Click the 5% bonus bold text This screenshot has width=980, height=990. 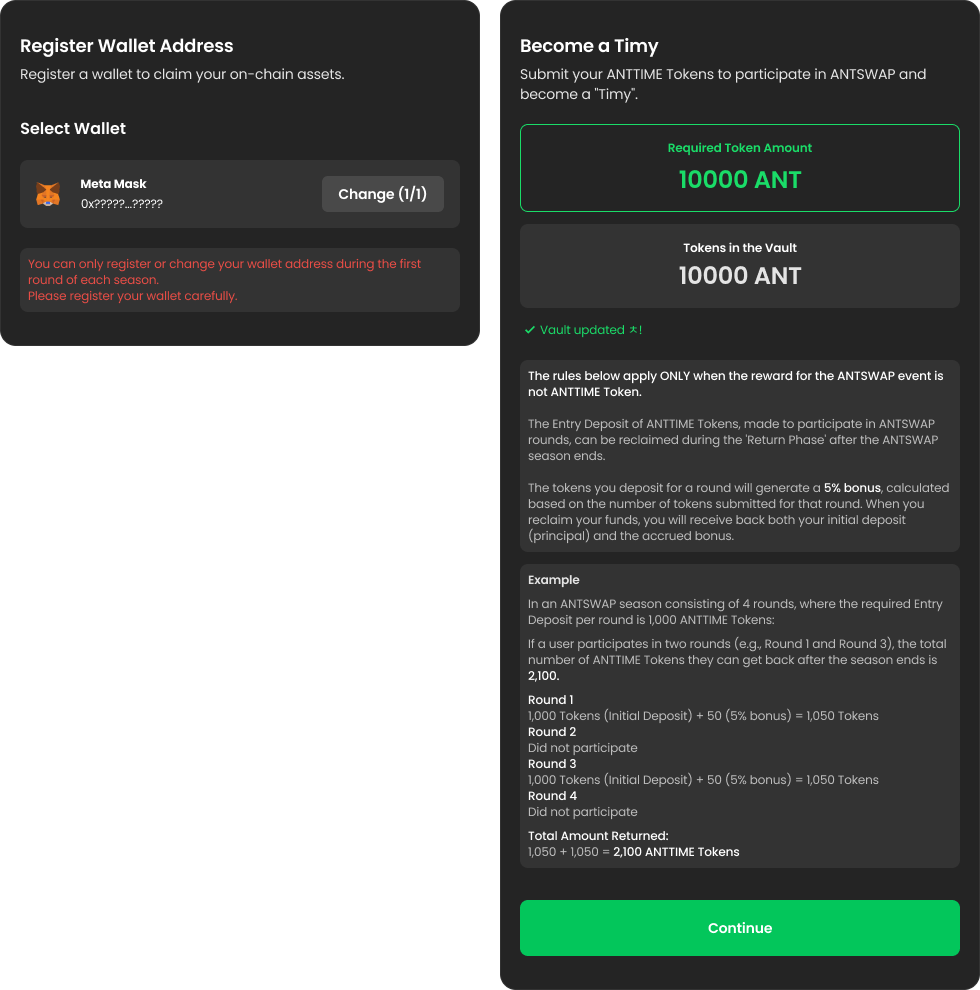(852, 488)
